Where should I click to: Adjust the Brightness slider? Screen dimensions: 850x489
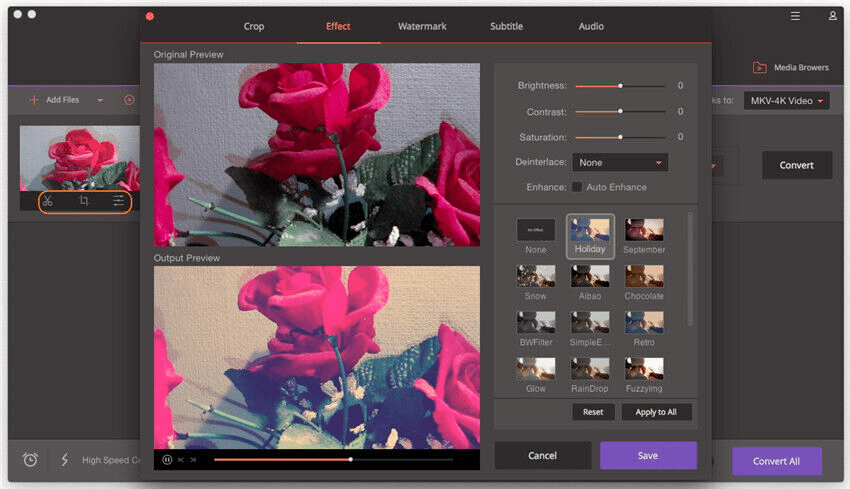pos(620,86)
